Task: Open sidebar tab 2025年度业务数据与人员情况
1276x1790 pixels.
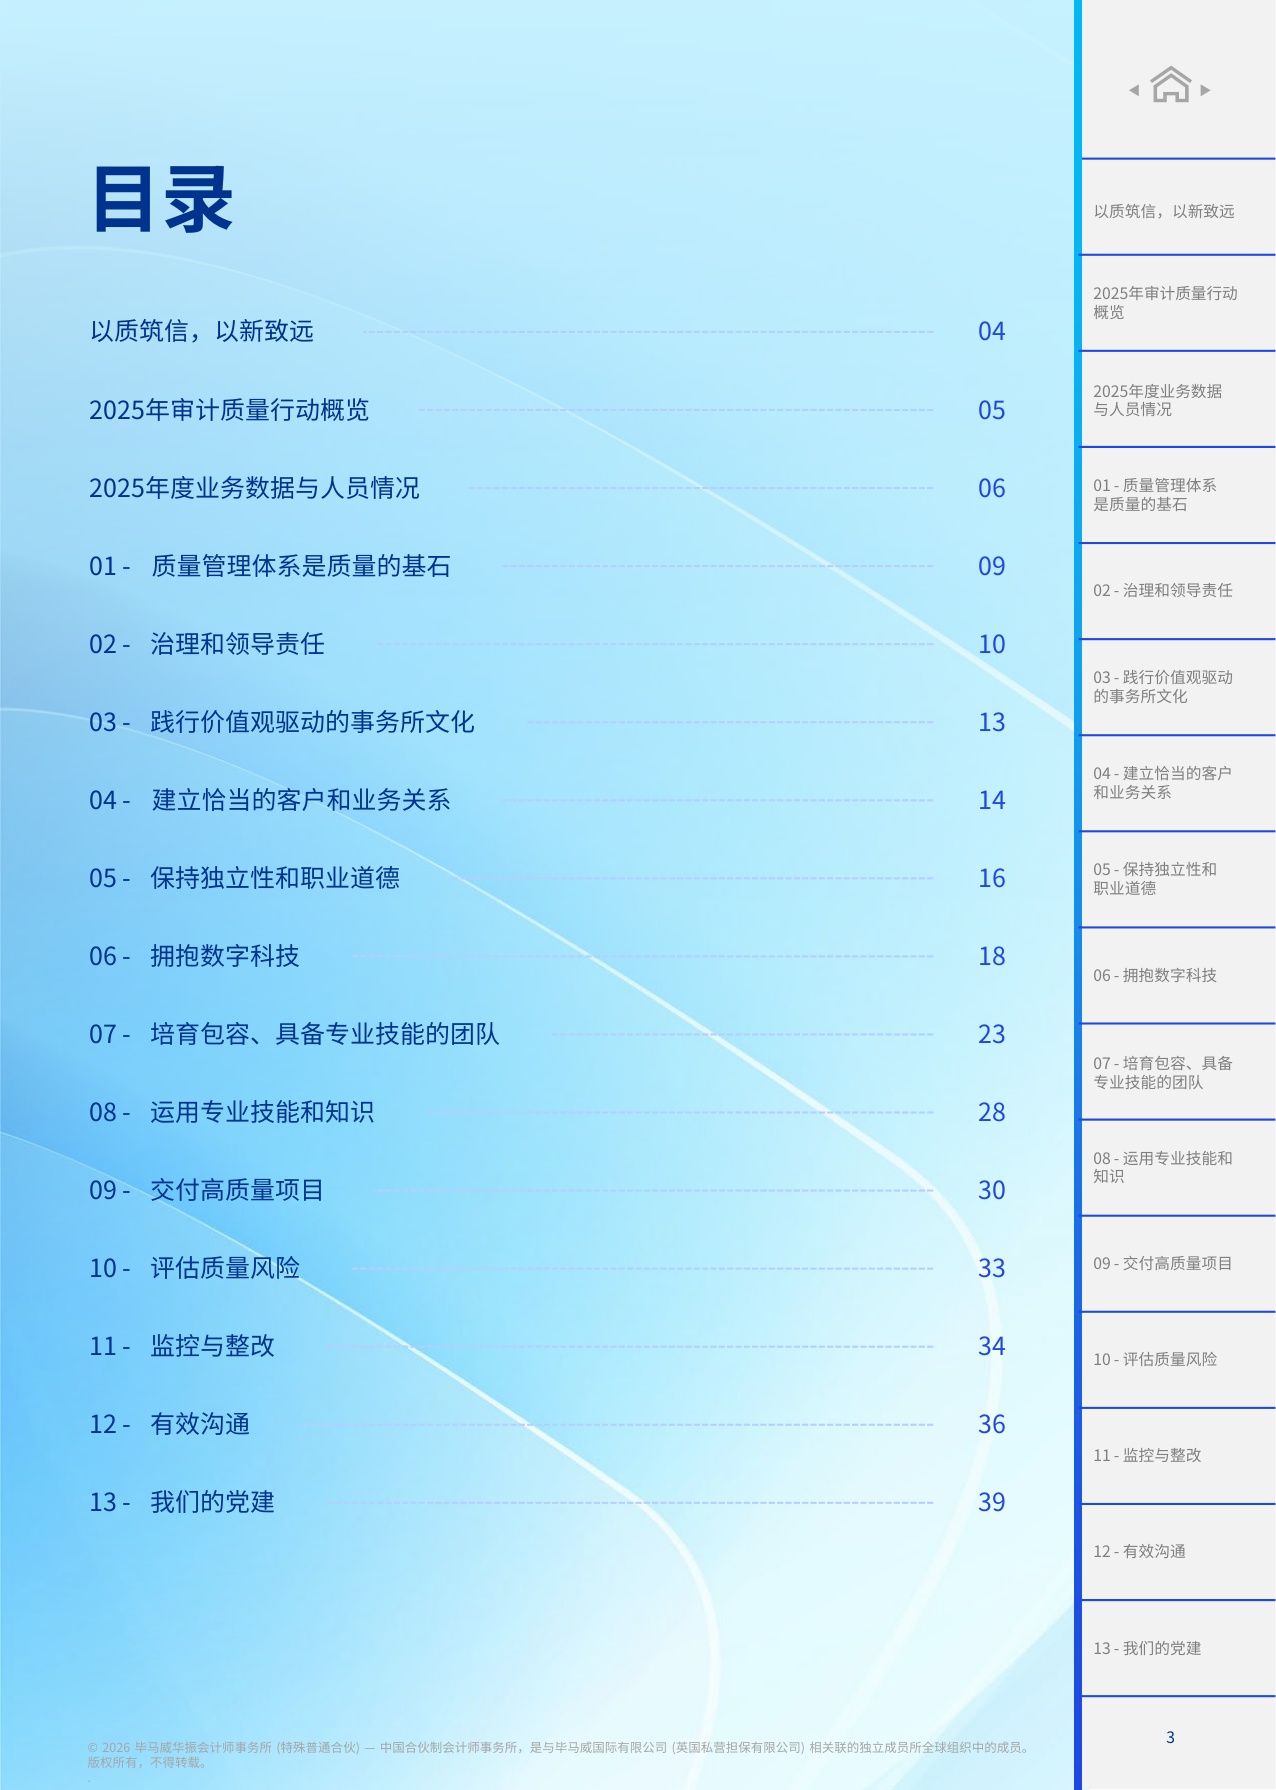Action: 1178,399
